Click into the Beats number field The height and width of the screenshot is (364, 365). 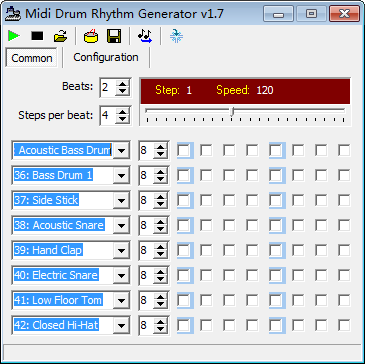tap(108, 88)
